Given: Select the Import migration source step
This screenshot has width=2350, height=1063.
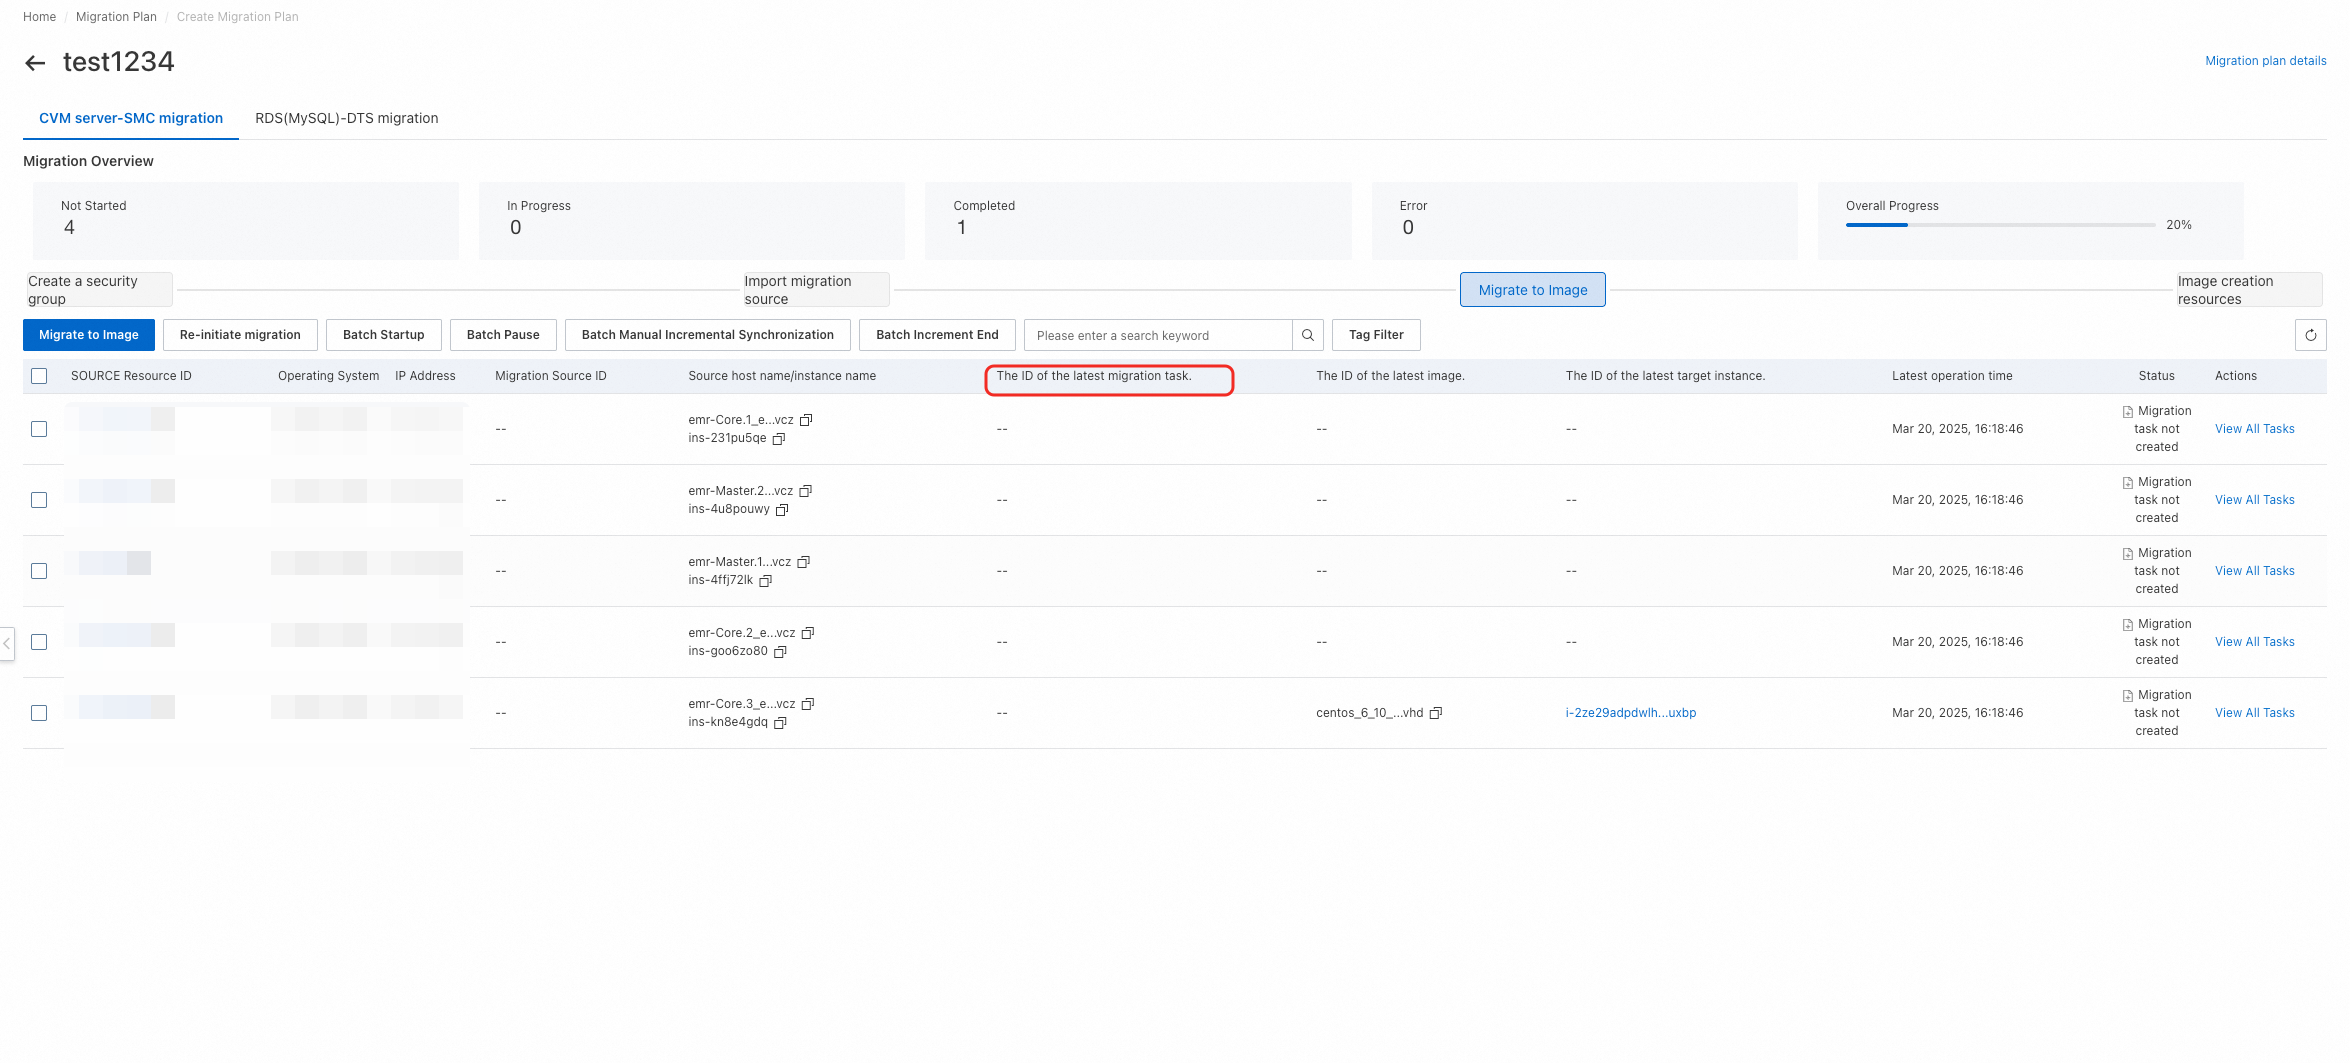Looking at the screenshot, I should (x=815, y=290).
